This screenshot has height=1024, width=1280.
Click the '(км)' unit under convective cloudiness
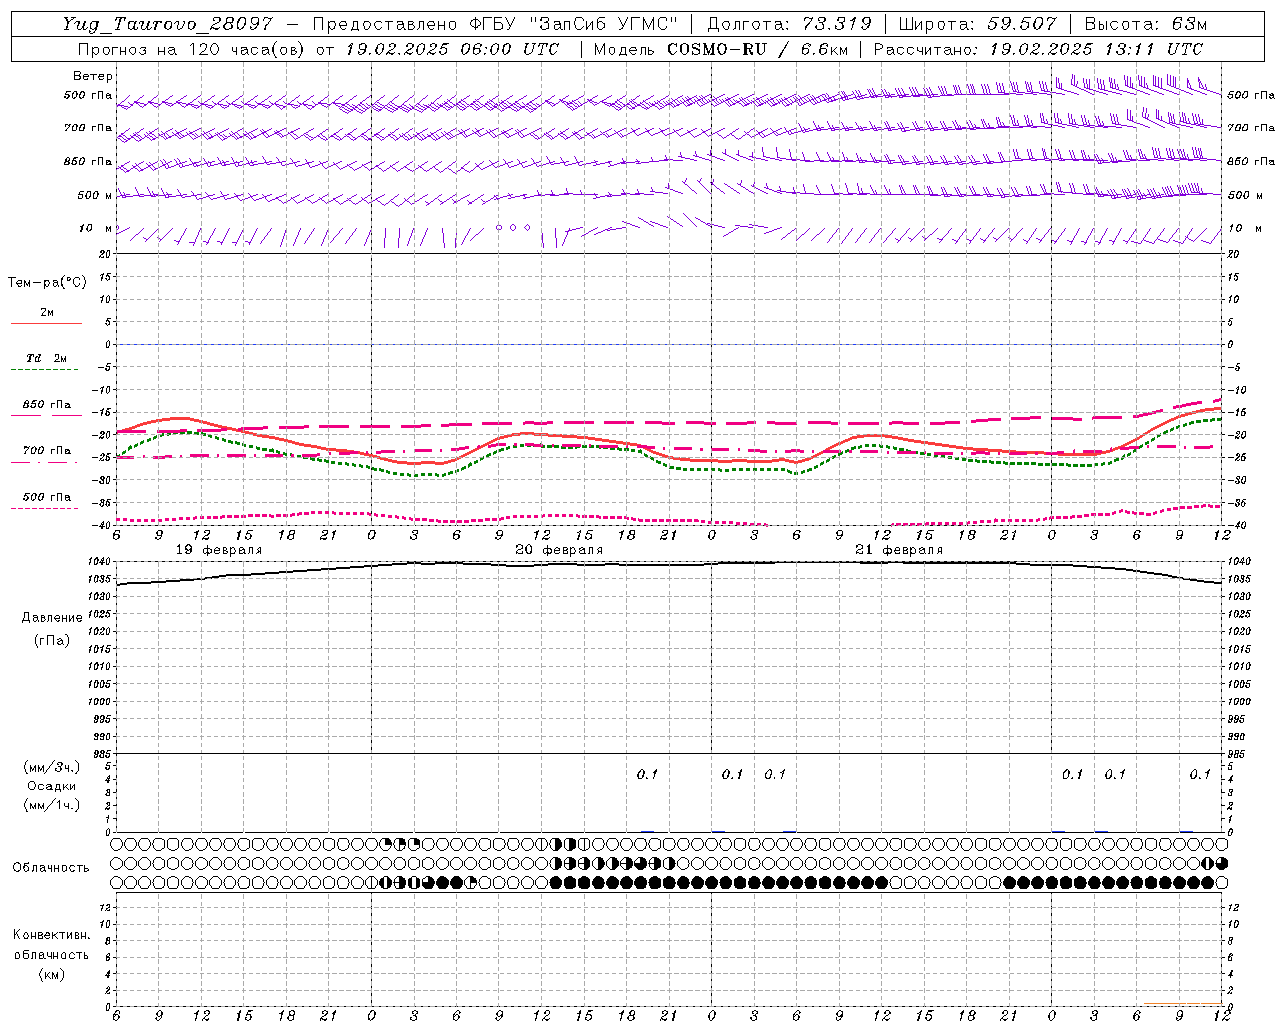point(52,974)
